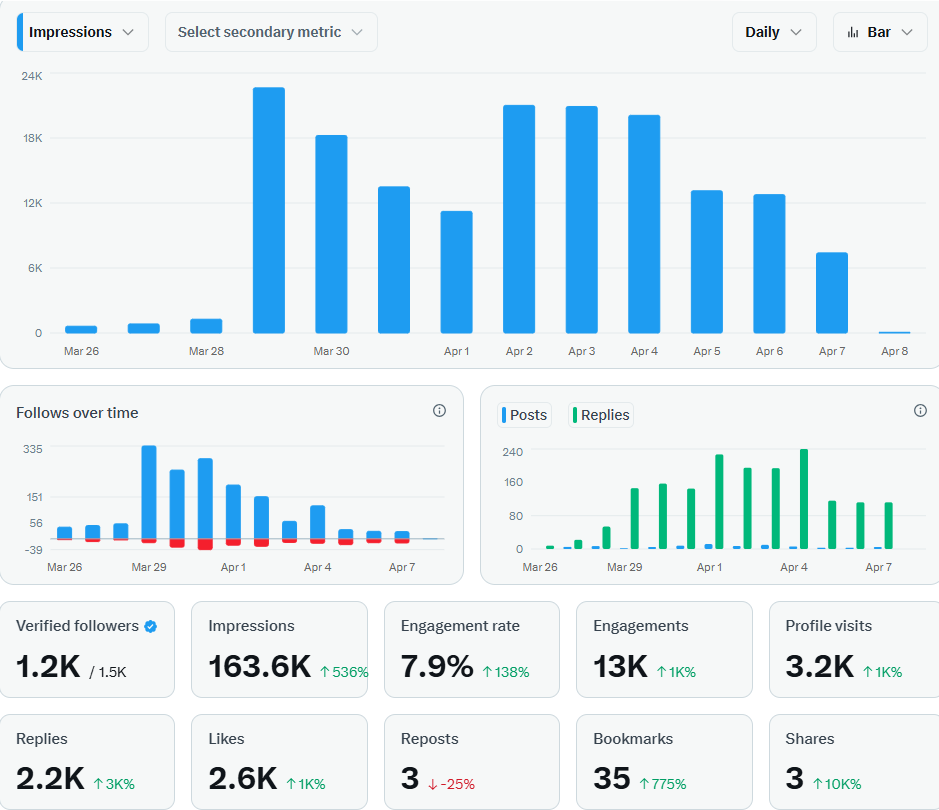Image resolution: width=939 pixels, height=810 pixels.
Task: Click the Mar 26 impressions bar
Action: 81,329
